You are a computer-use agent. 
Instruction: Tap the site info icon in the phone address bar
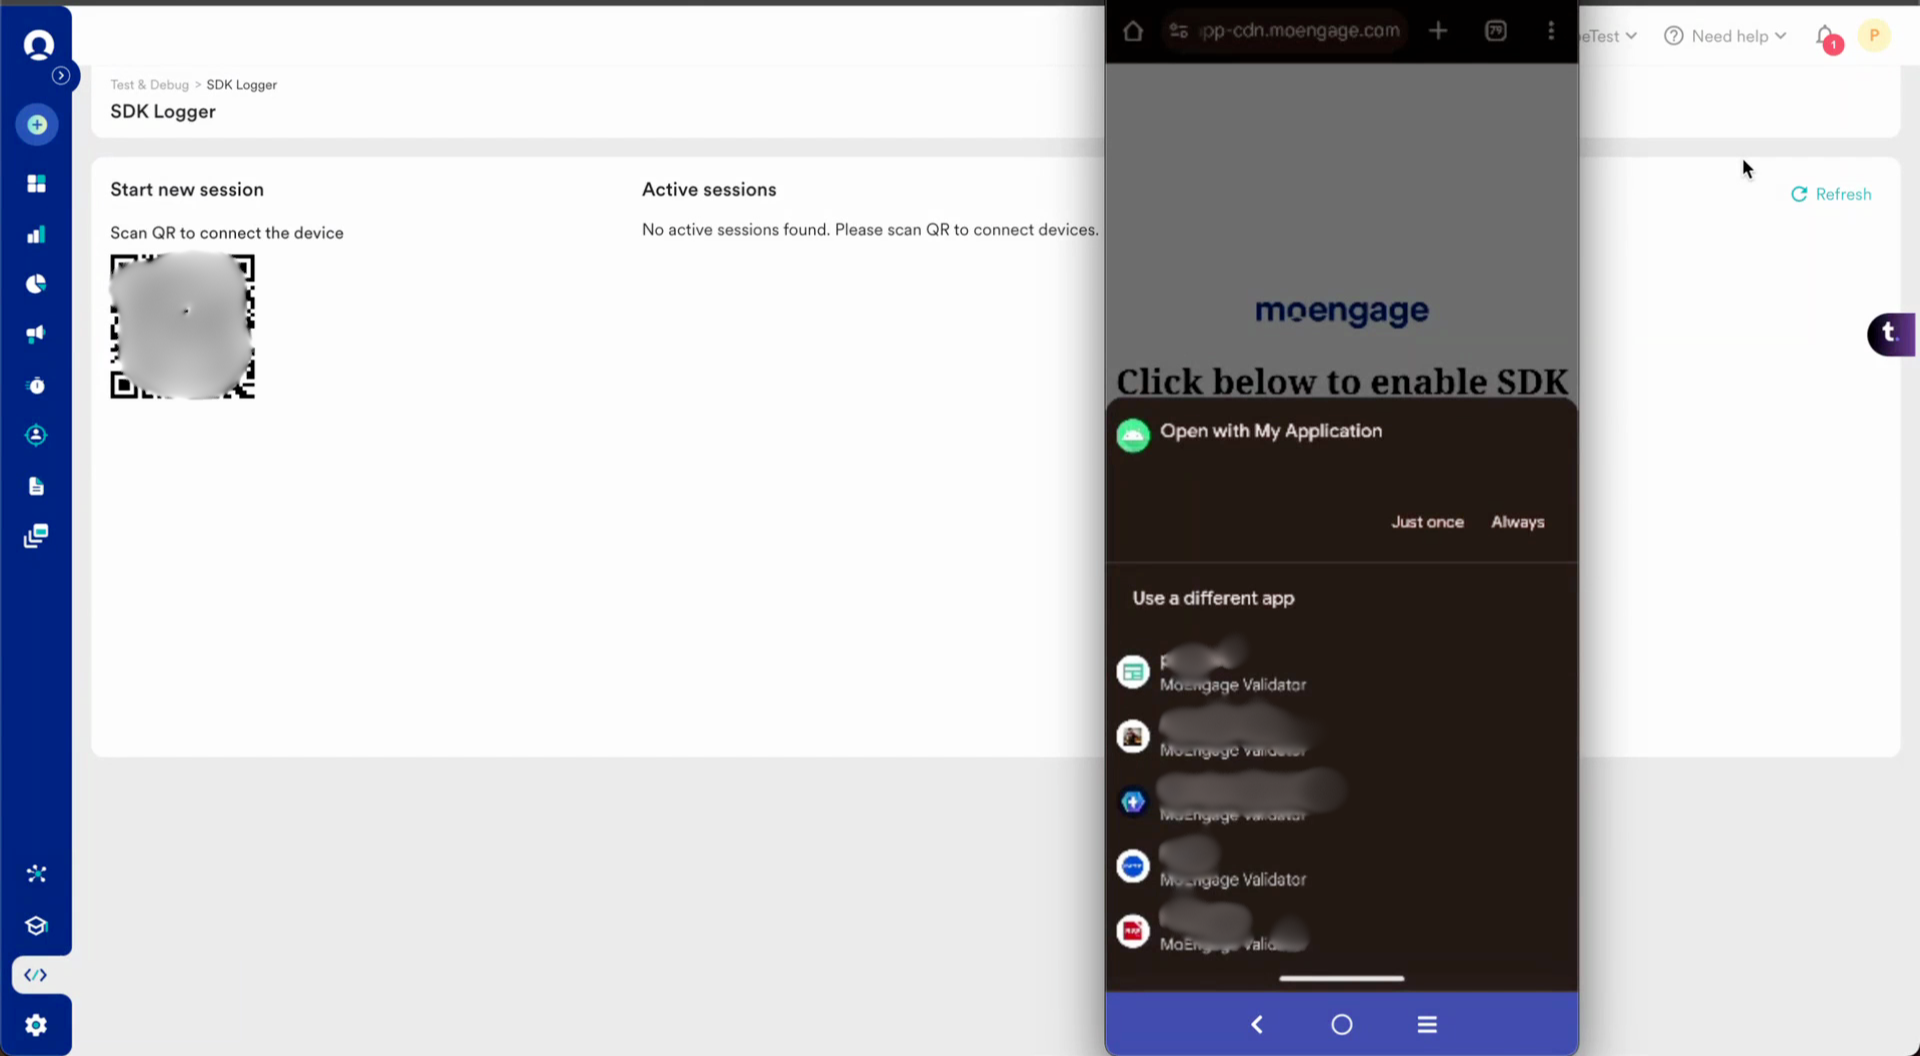click(1179, 31)
